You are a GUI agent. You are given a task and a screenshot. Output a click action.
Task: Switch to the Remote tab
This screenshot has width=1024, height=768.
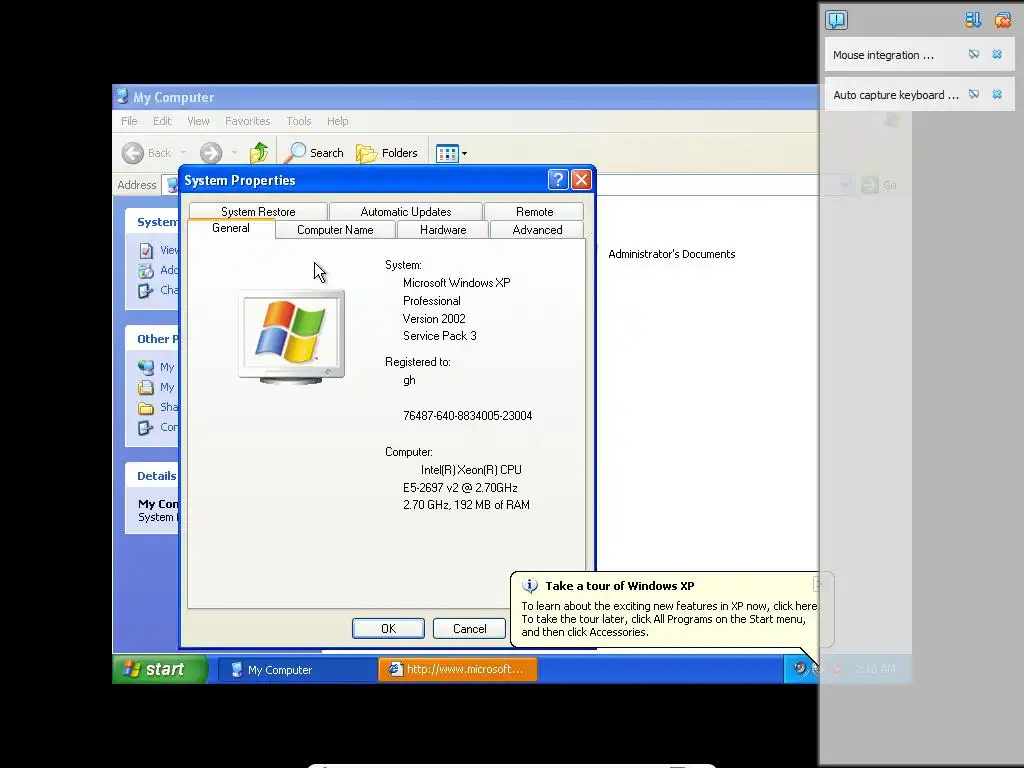click(534, 212)
